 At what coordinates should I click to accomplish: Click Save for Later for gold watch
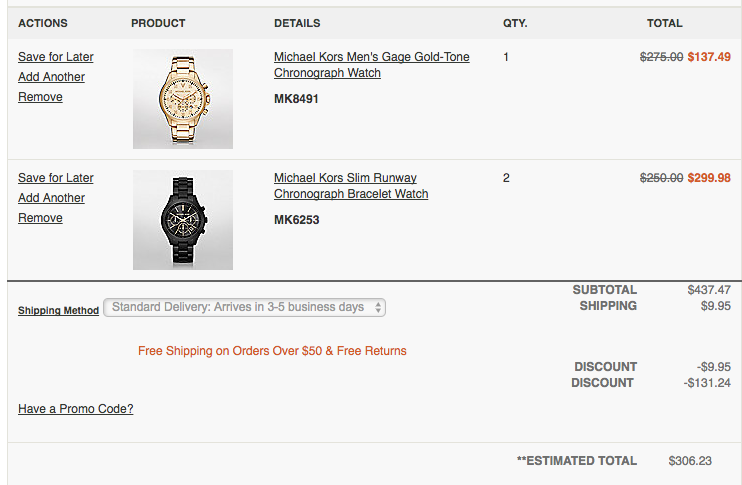tap(56, 57)
